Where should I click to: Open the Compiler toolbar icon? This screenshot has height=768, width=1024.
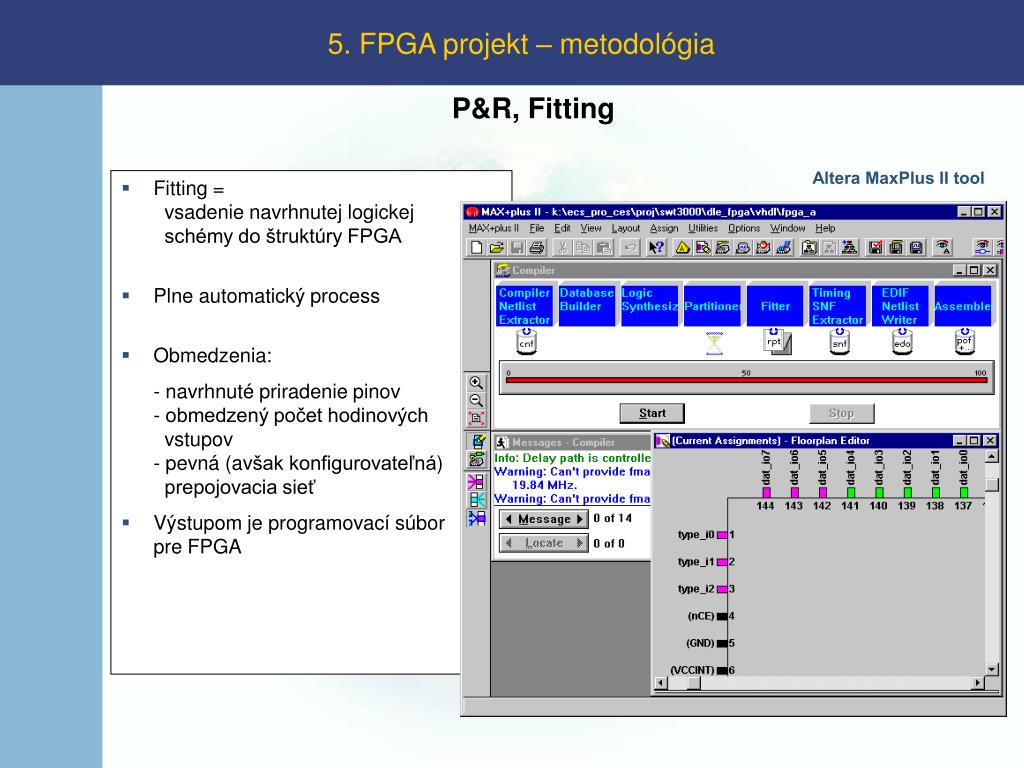722,248
